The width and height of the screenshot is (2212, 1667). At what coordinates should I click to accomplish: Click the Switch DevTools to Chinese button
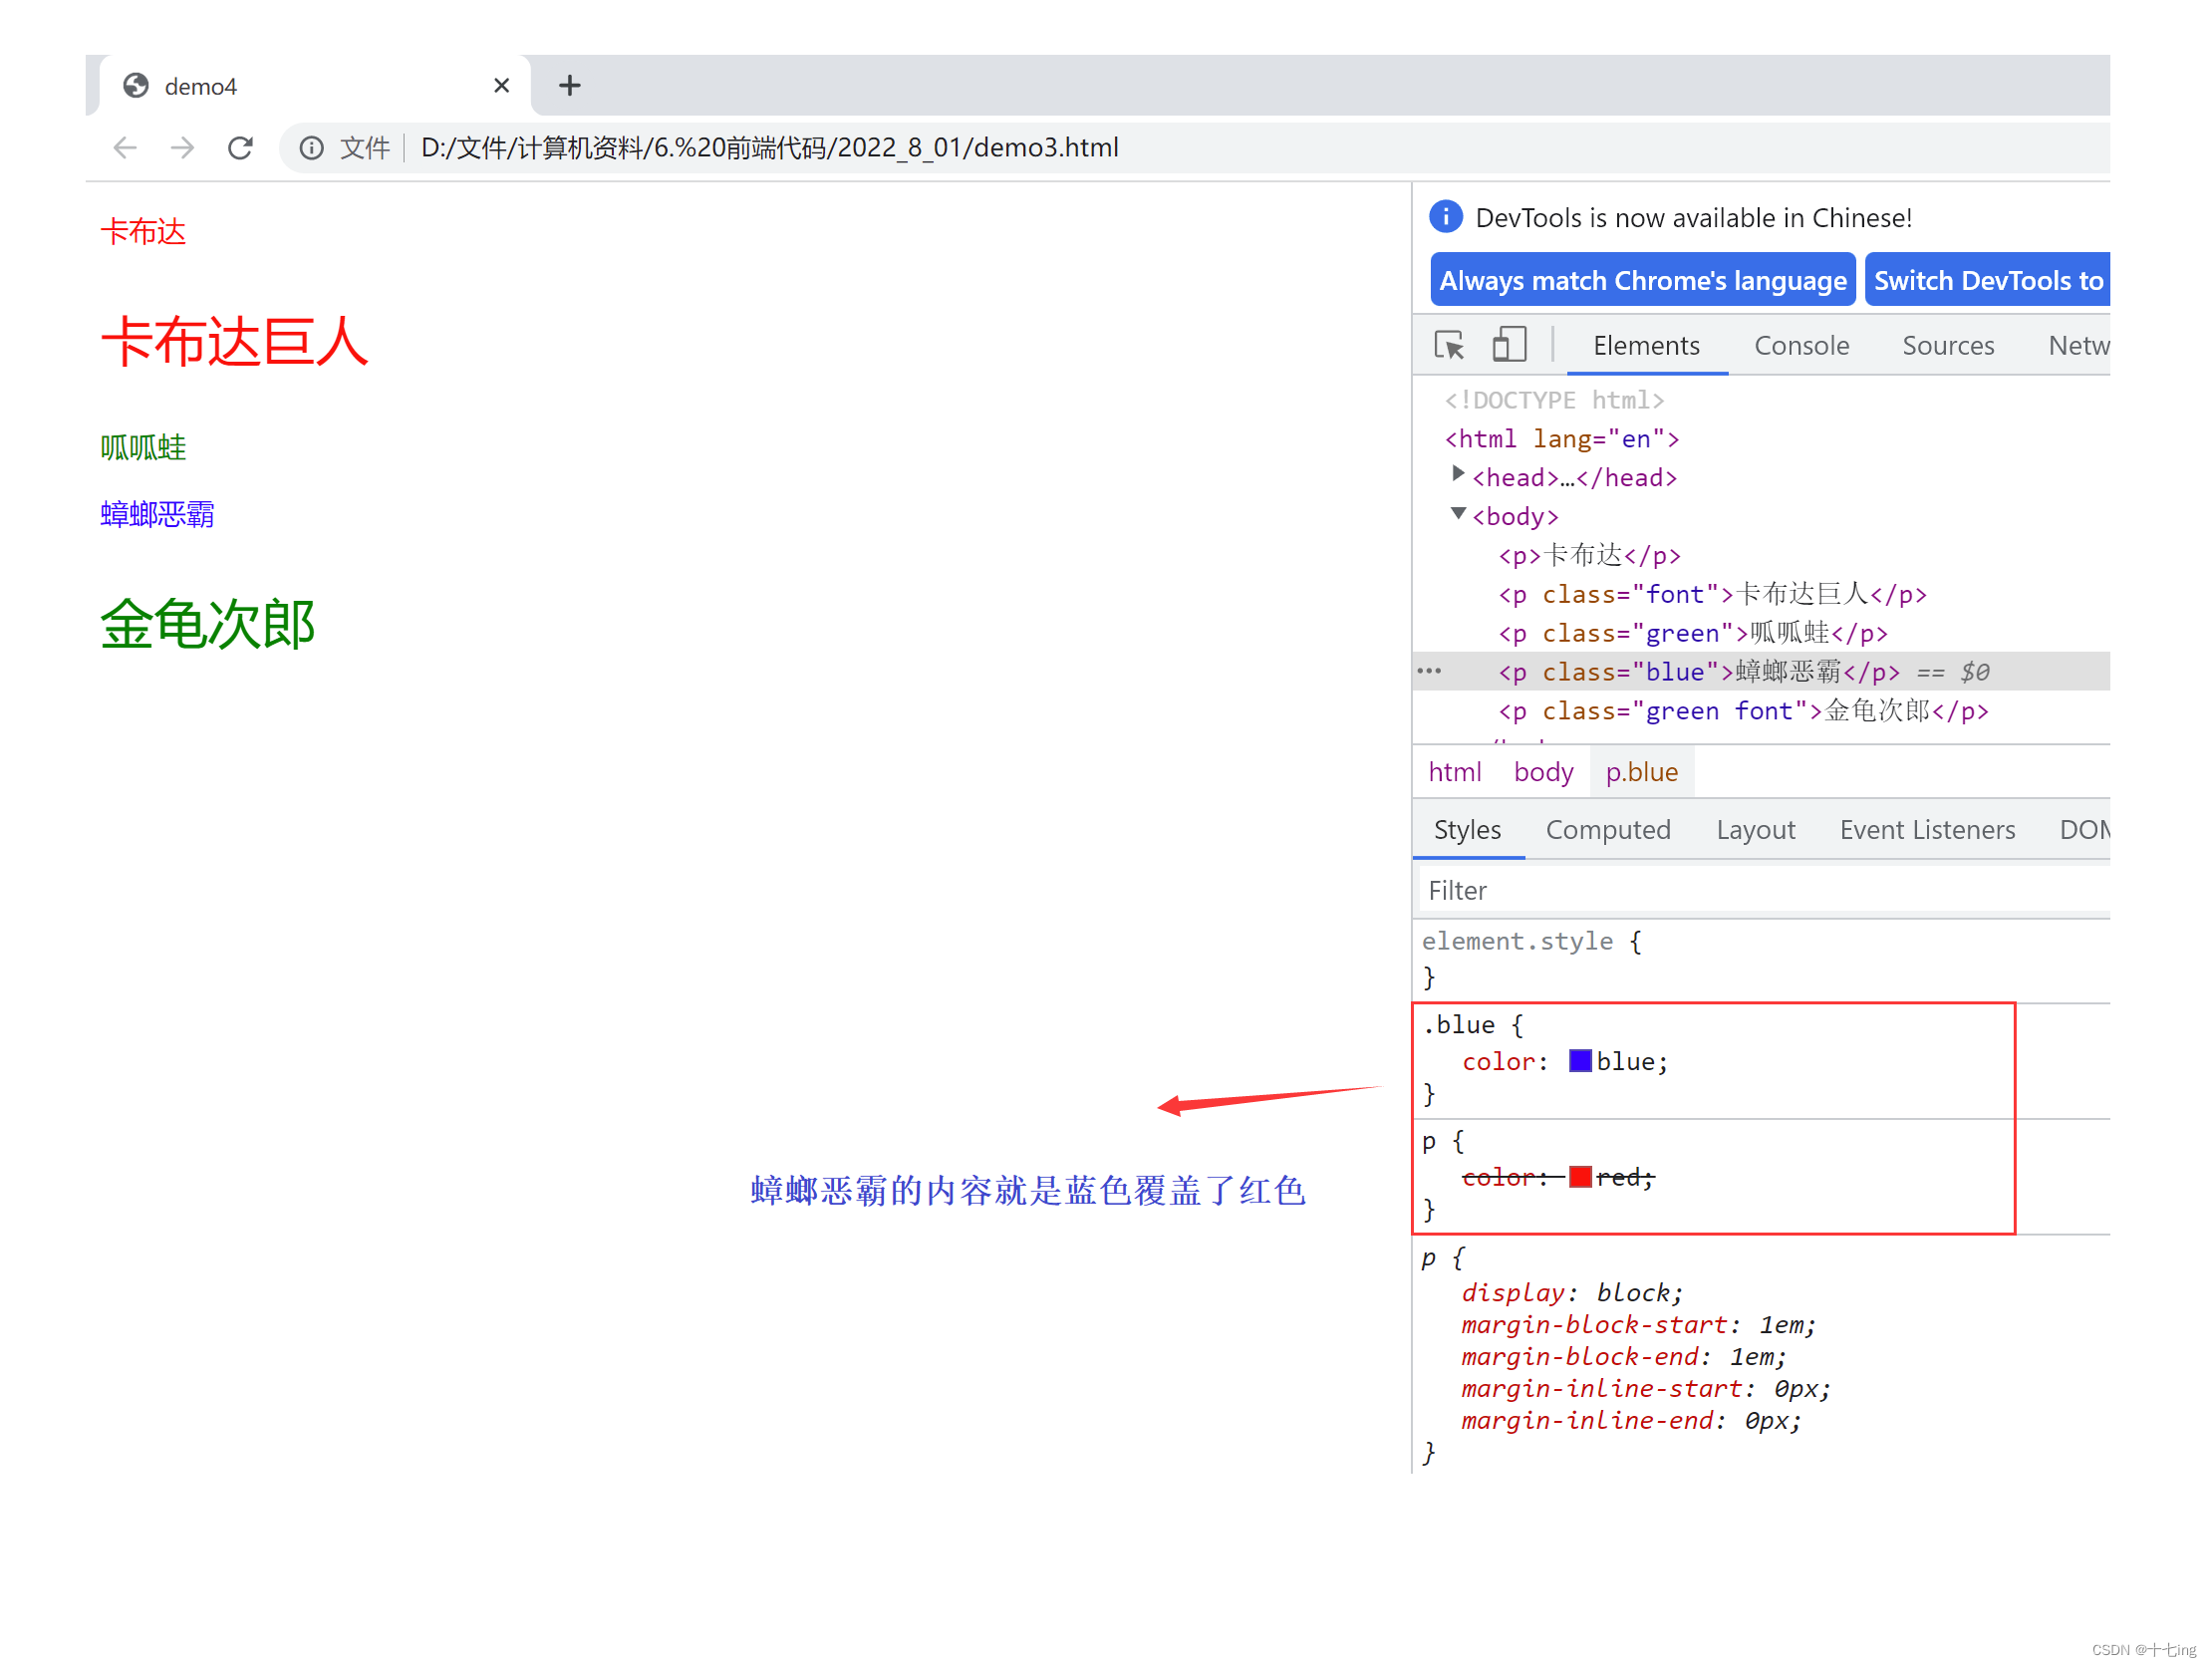[1987, 281]
